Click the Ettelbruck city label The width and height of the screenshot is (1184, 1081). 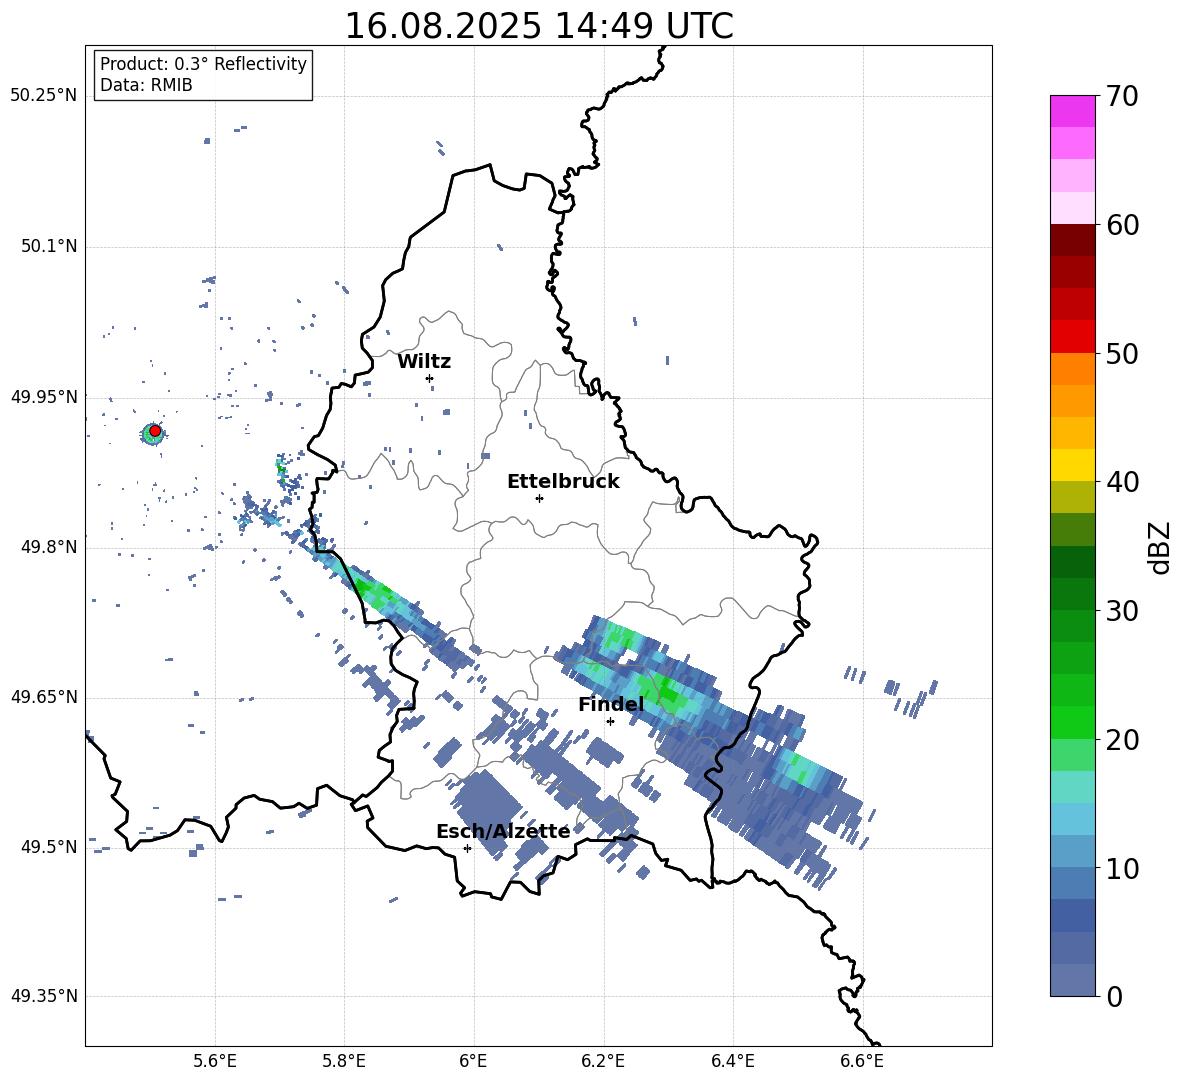tap(563, 482)
